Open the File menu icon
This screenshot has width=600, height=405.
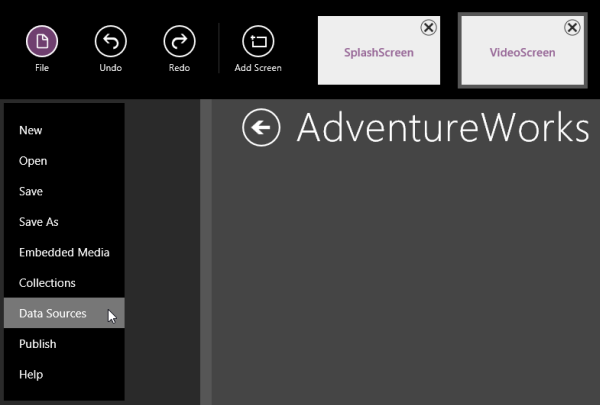(42, 41)
